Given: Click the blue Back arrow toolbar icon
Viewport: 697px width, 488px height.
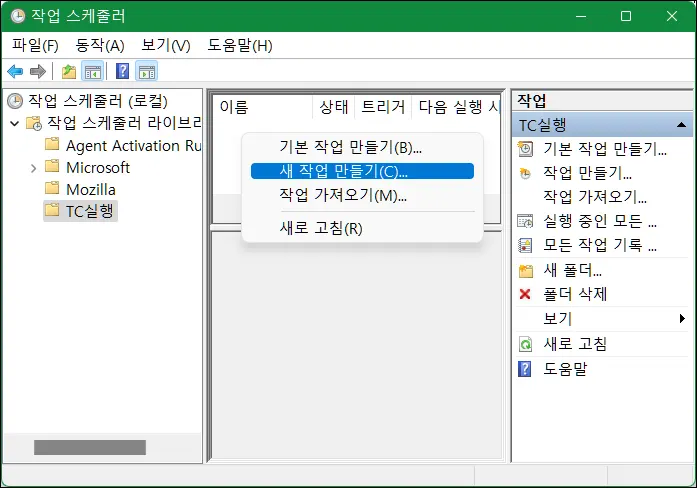Looking at the screenshot, I should [16, 71].
